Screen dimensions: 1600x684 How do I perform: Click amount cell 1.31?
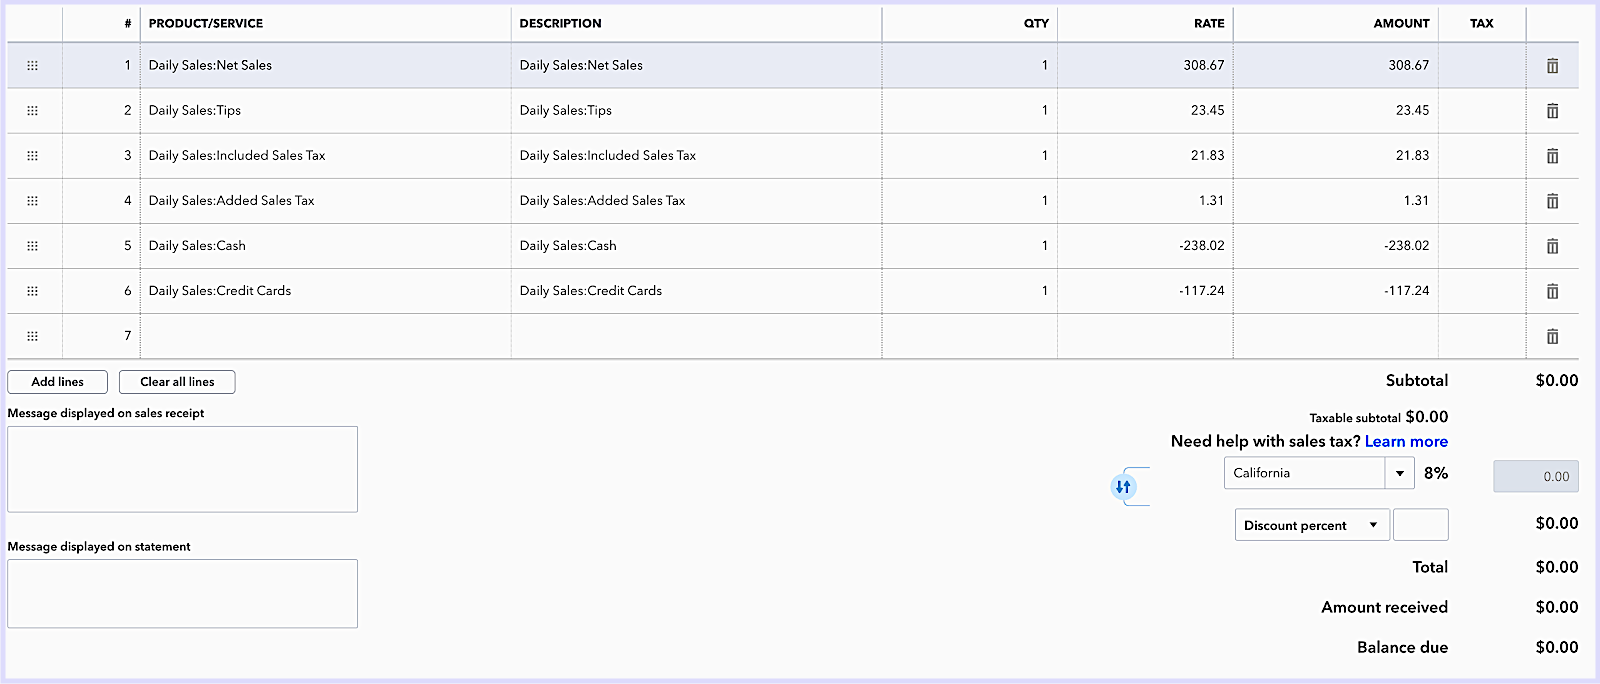(x=1336, y=200)
